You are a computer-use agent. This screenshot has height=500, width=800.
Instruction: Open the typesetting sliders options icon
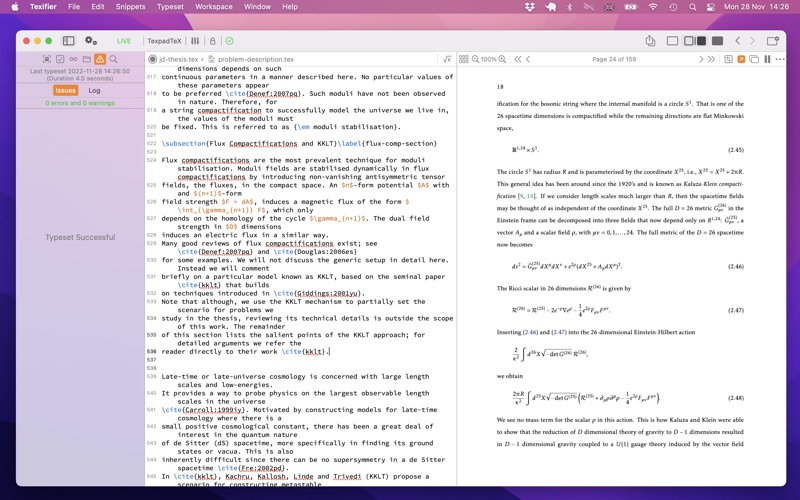click(195, 41)
